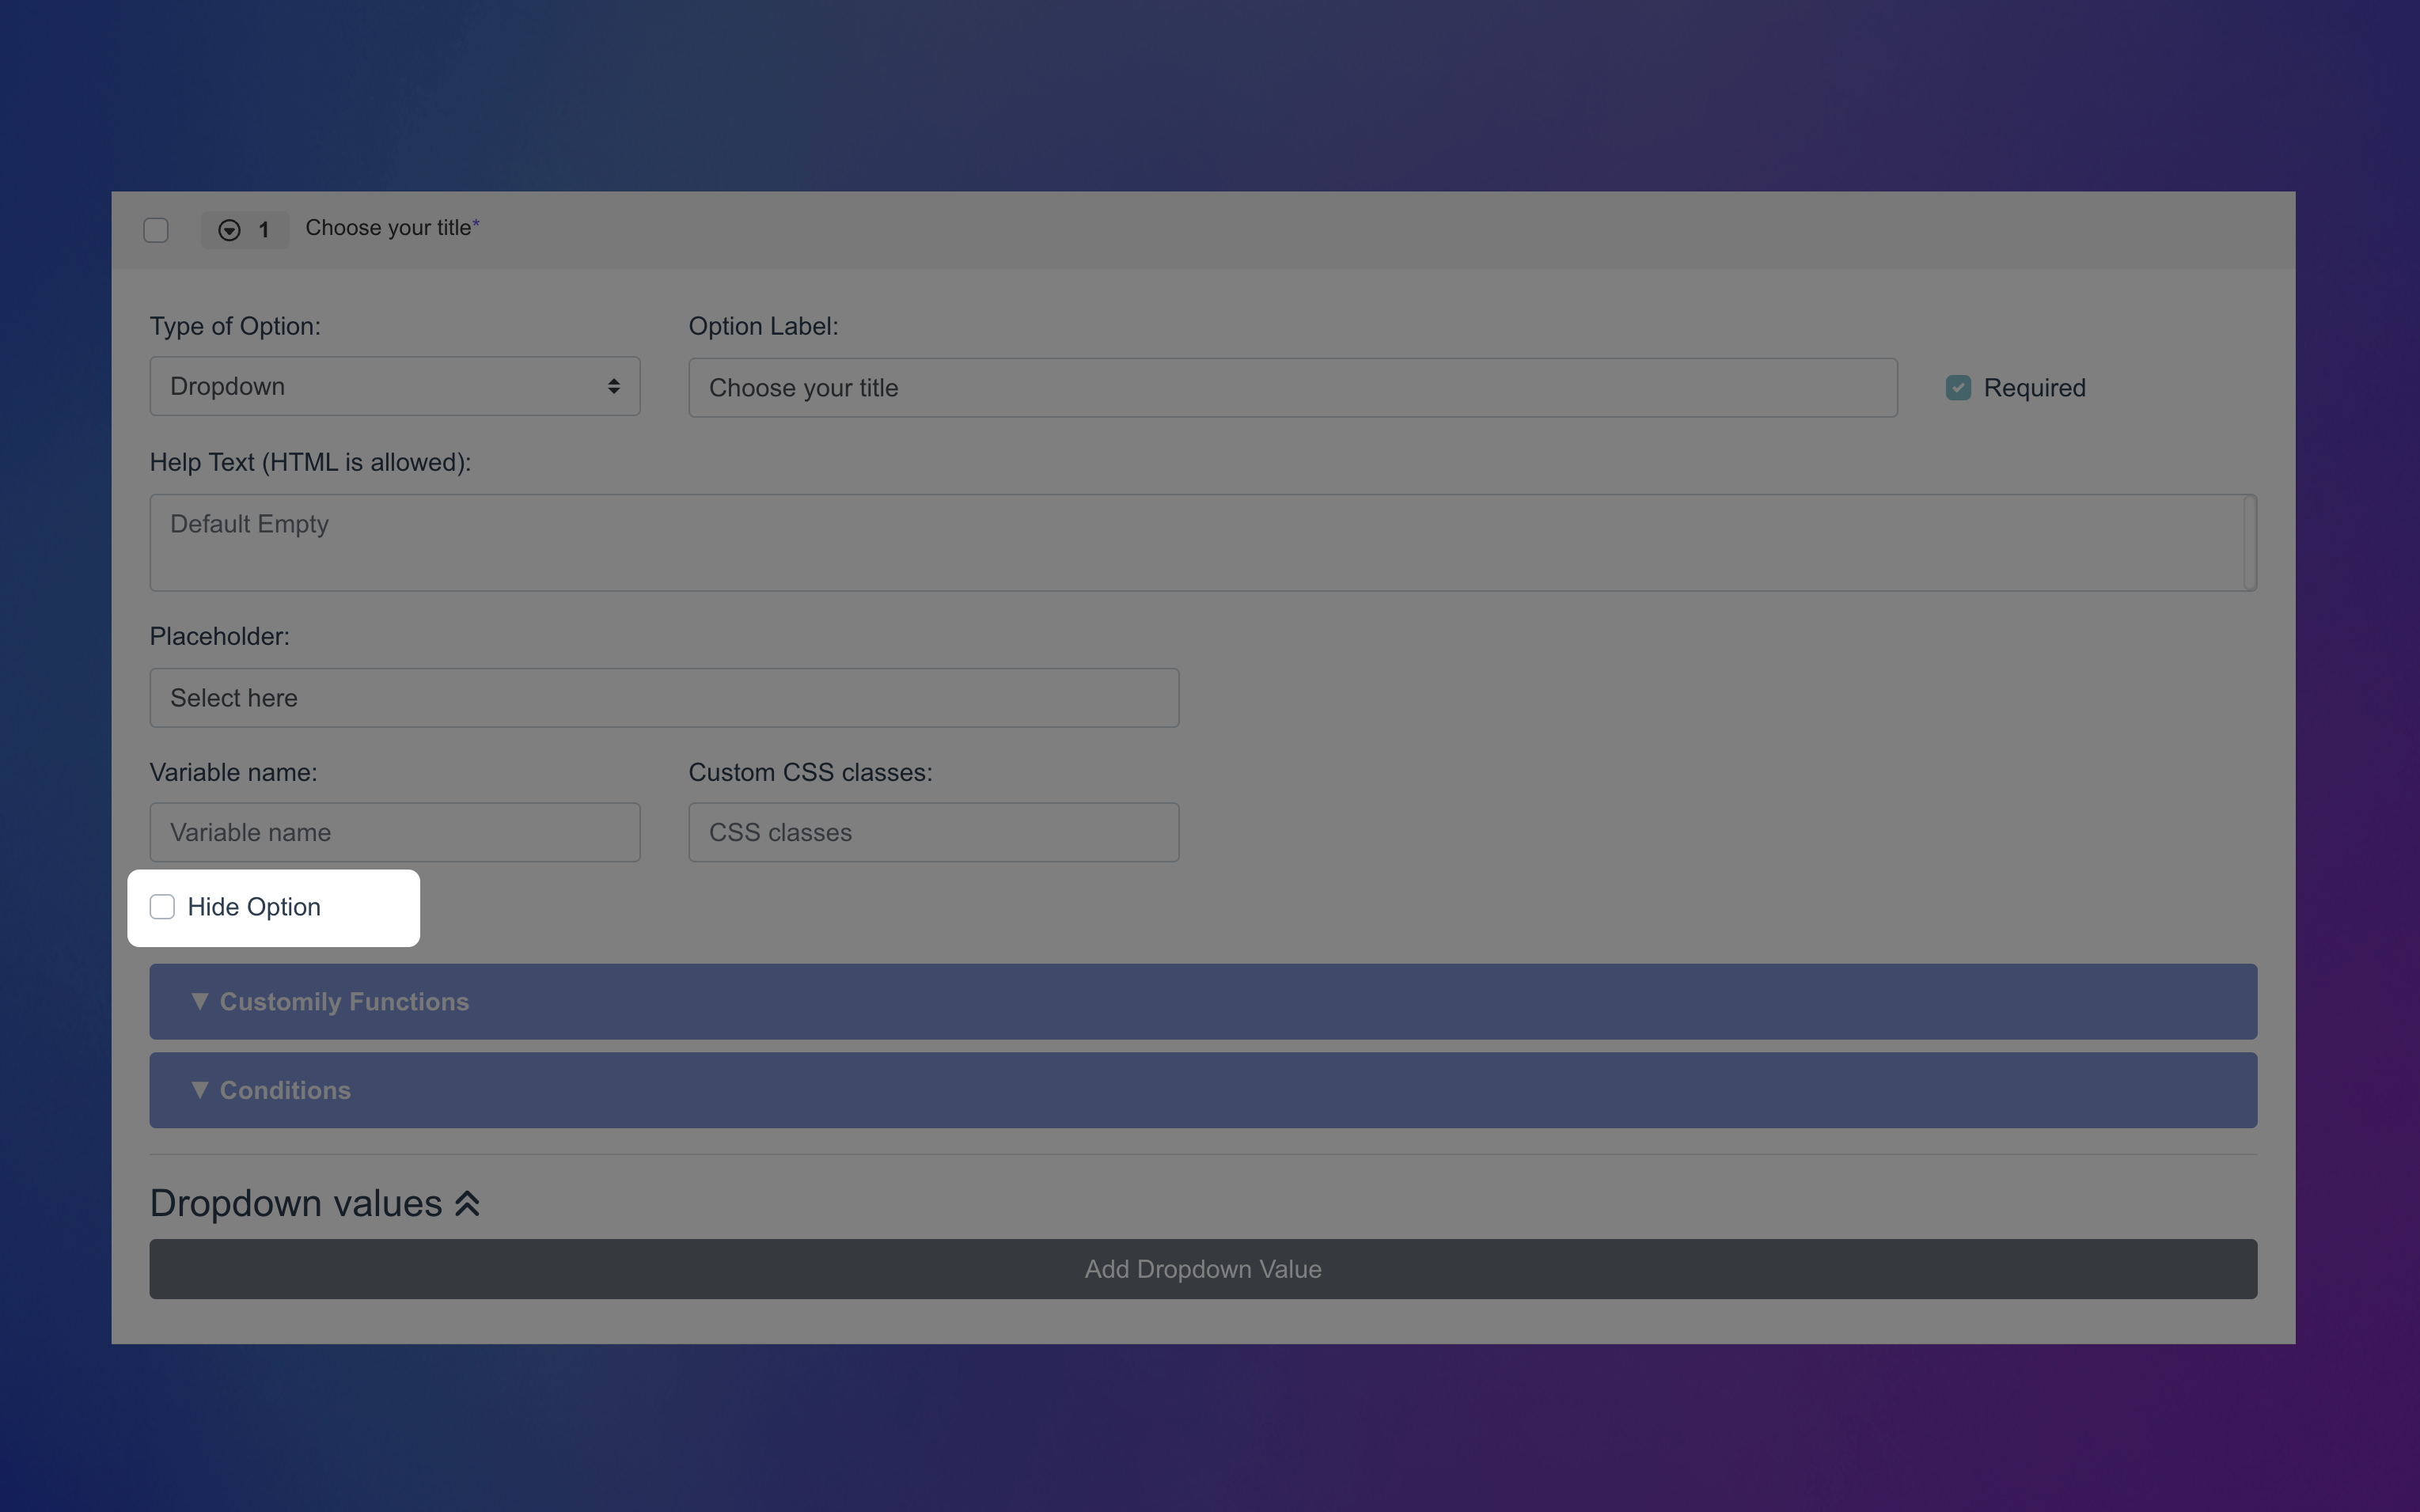Uncheck the Required checkbox
Viewport: 2420px width, 1512px height.
tap(1958, 388)
